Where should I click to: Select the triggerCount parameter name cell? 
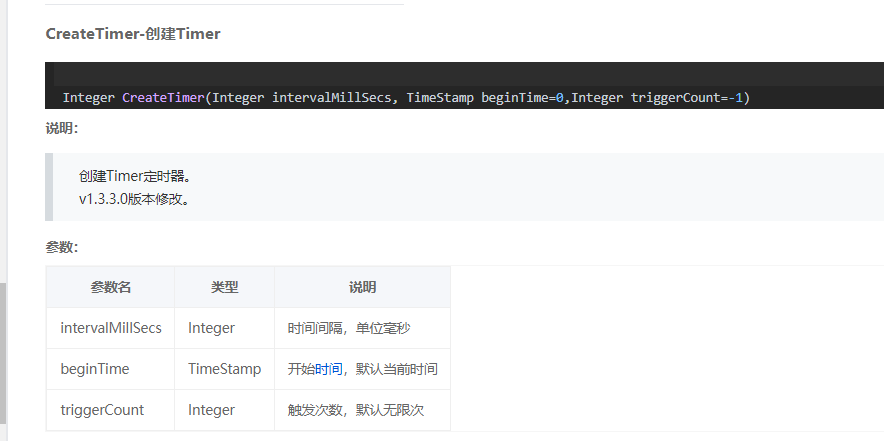[x=110, y=410]
